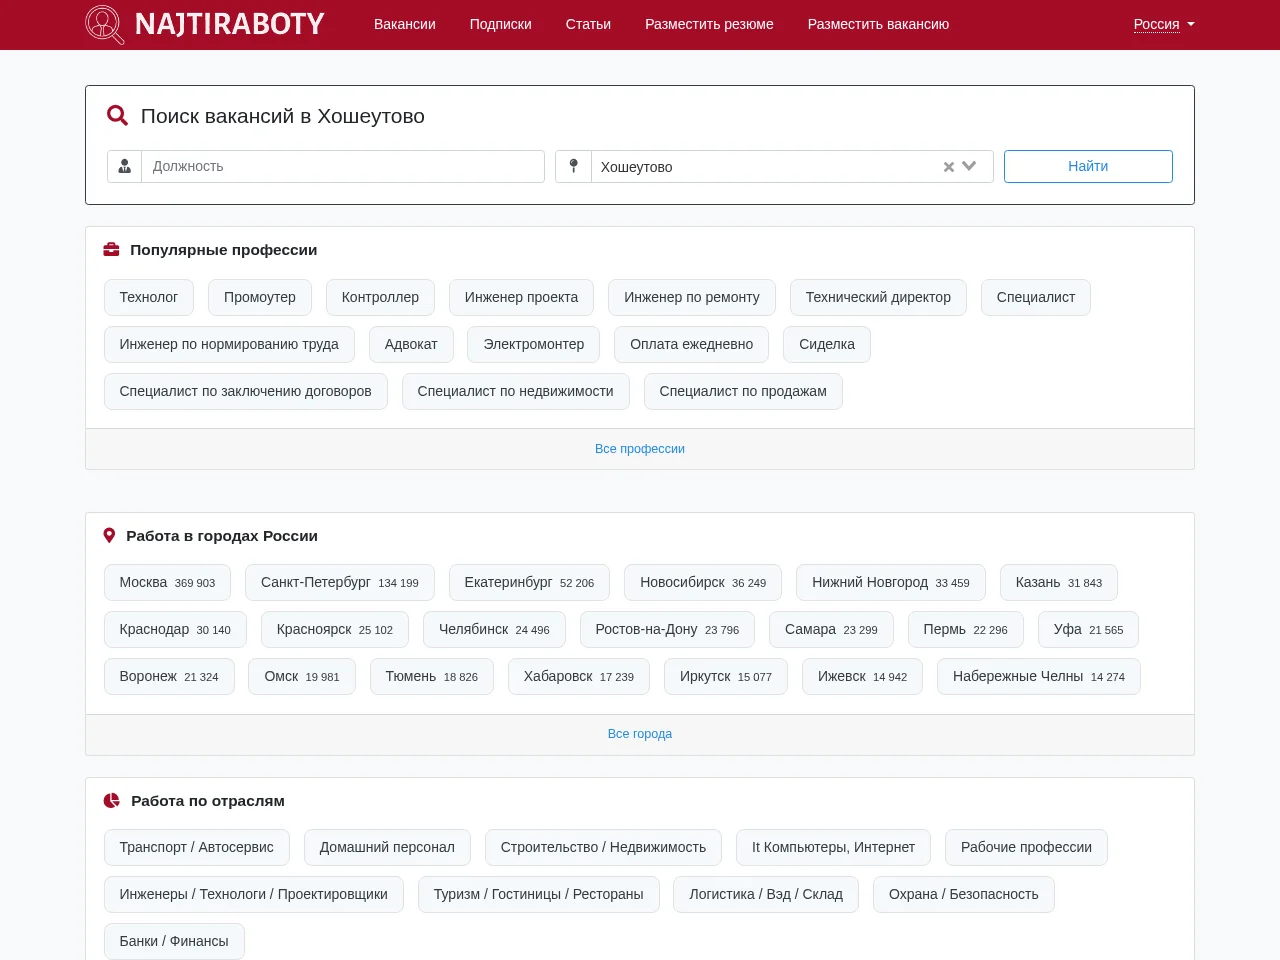Open the Россия country dropdown

1164,24
